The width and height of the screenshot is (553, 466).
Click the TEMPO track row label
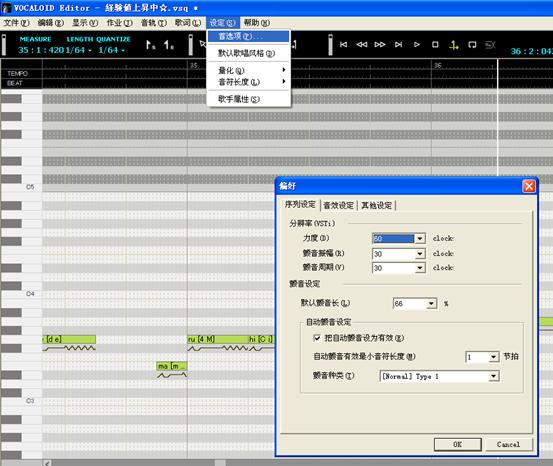pos(18,73)
